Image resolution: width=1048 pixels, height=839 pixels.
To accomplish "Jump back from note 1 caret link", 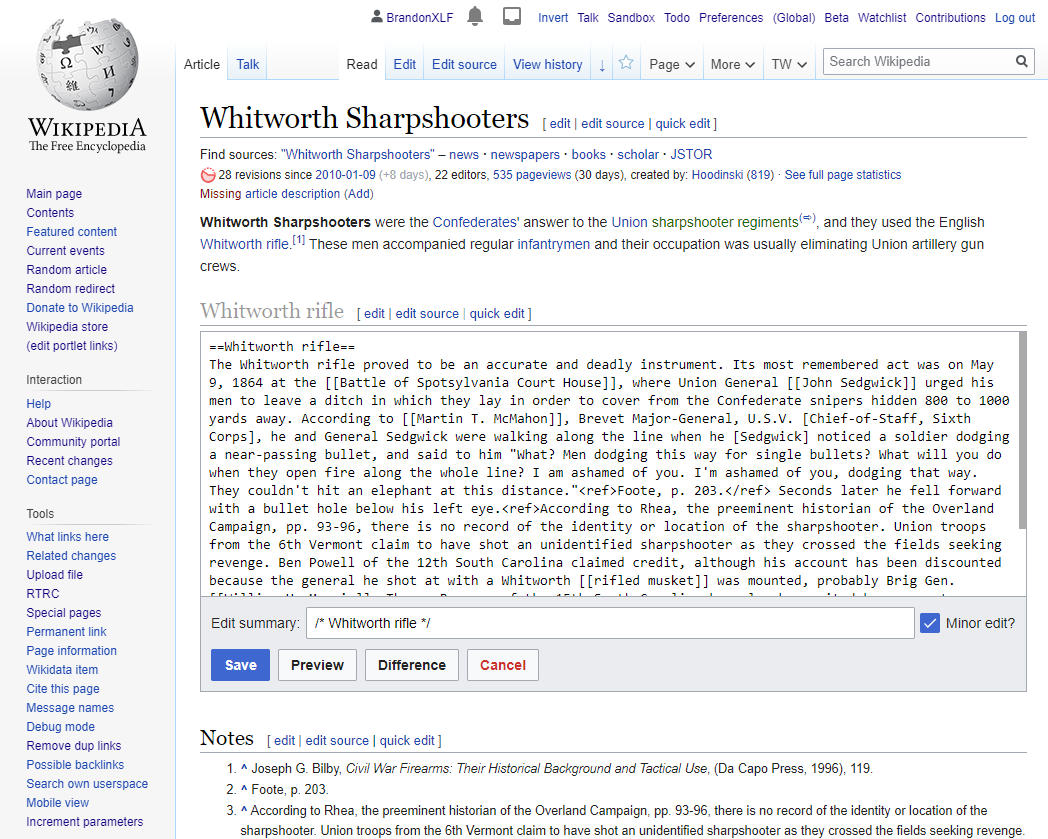I will (244, 768).
